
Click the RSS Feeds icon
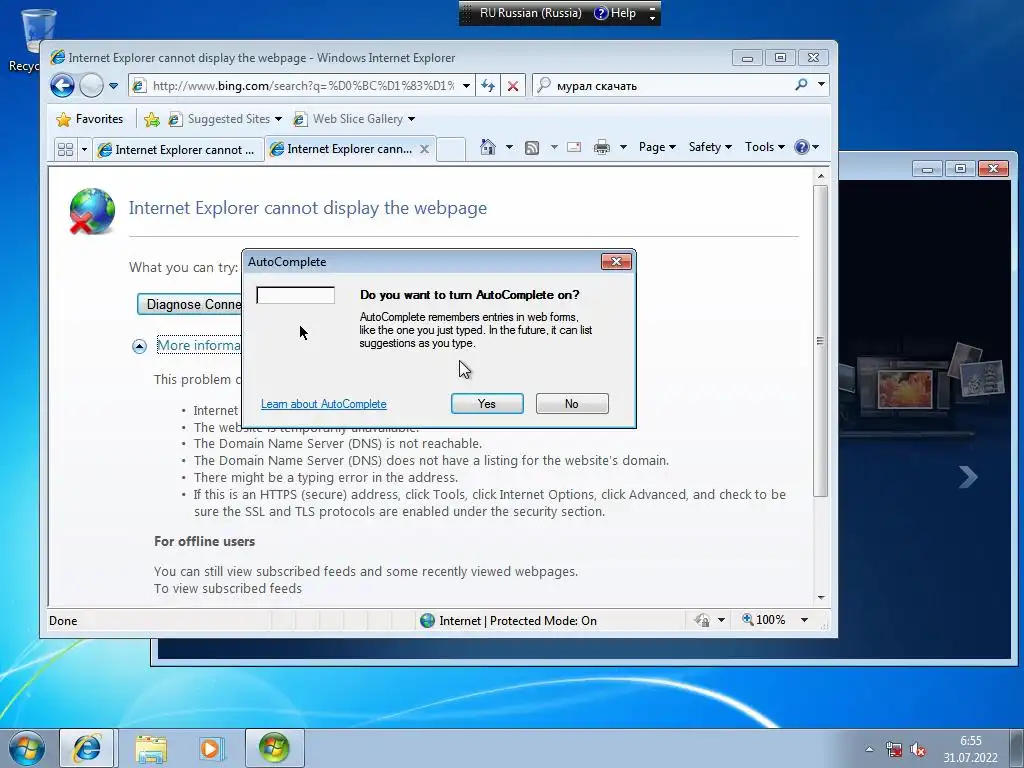point(532,148)
